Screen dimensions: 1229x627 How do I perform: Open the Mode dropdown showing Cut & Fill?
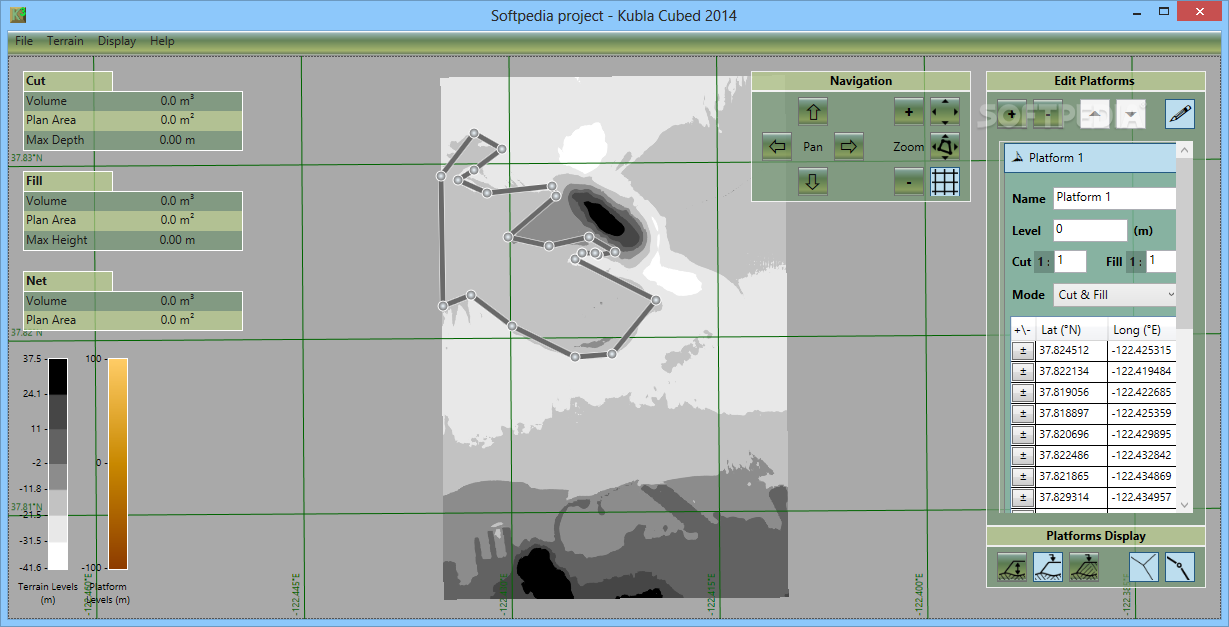pos(1115,295)
